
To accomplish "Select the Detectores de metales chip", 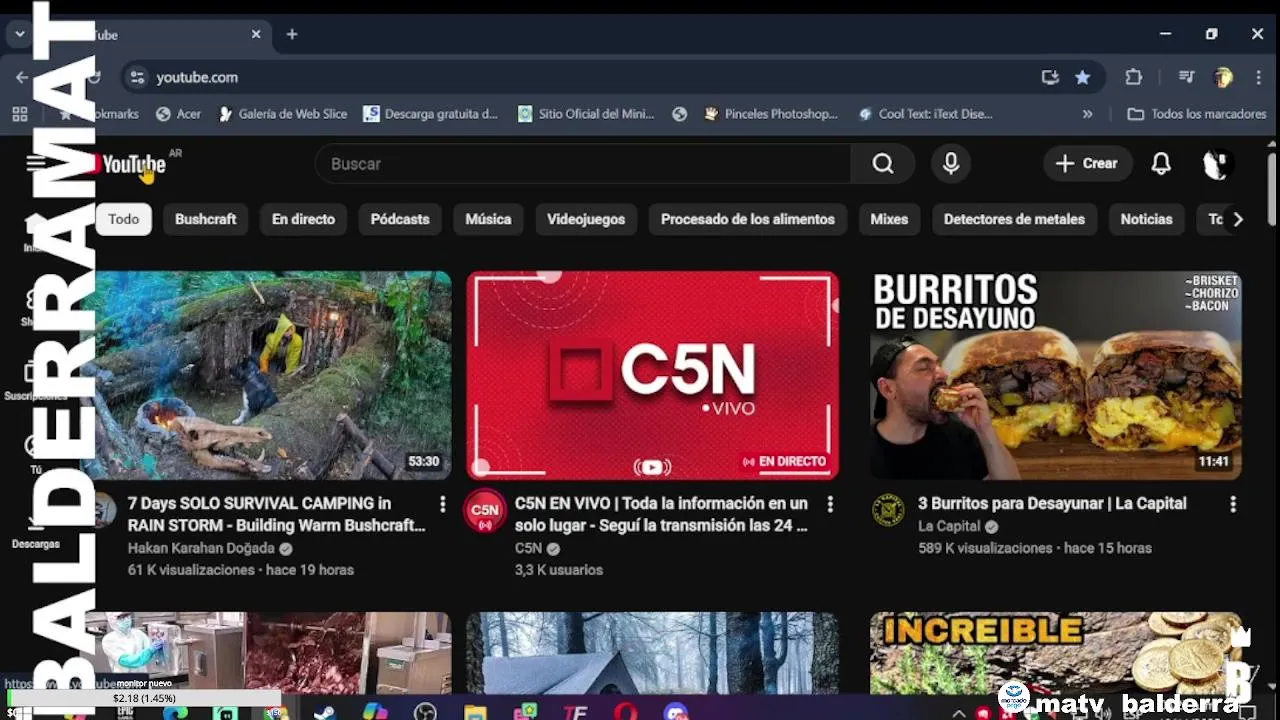I will (1014, 219).
